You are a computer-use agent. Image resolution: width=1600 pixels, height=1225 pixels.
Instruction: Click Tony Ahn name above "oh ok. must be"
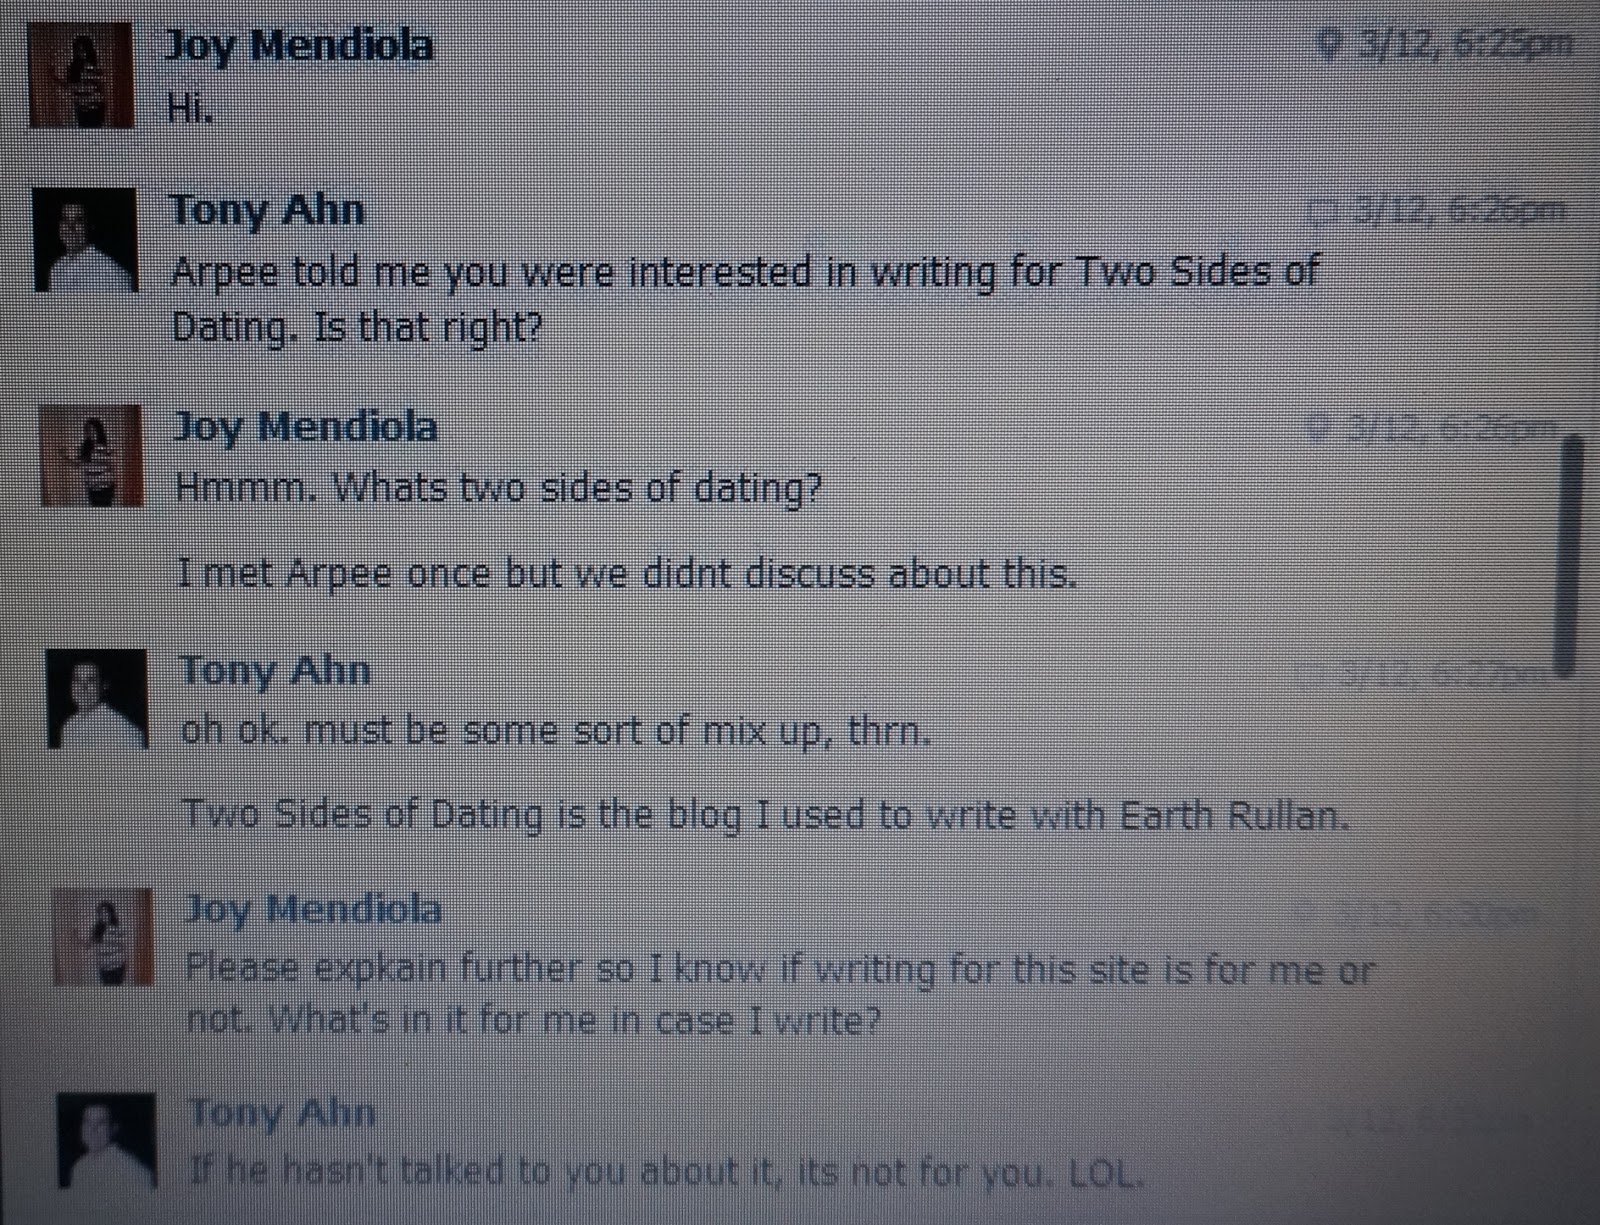[276, 670]
